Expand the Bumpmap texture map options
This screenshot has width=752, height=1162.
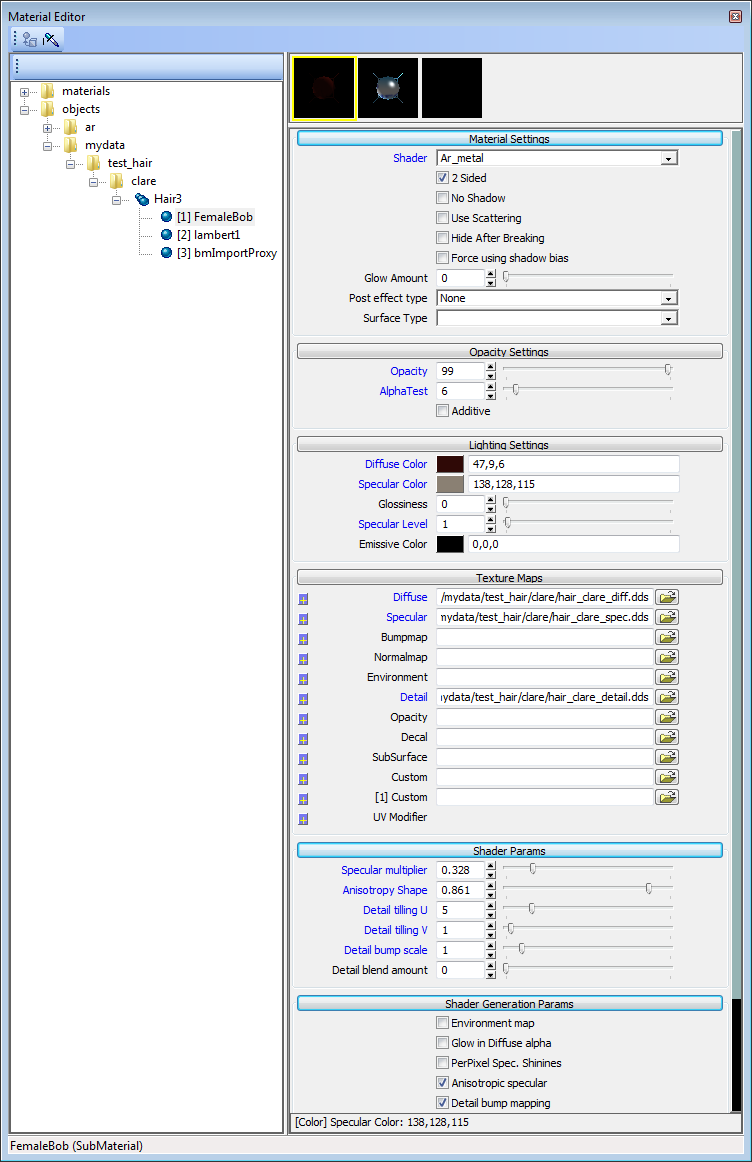point(303,639)
